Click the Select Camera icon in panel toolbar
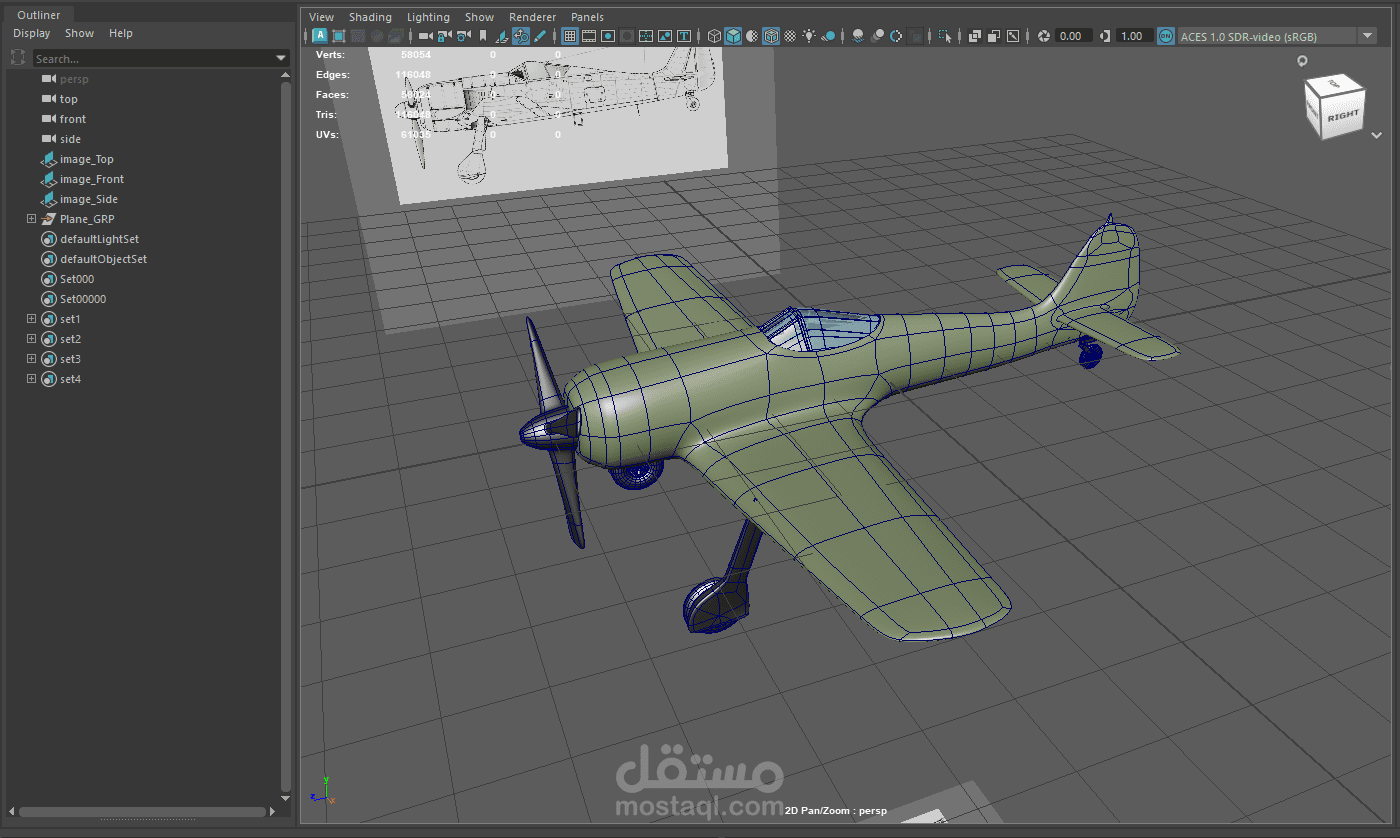Viewport: 1400px width, 838px height. click(x=425, y=36)
